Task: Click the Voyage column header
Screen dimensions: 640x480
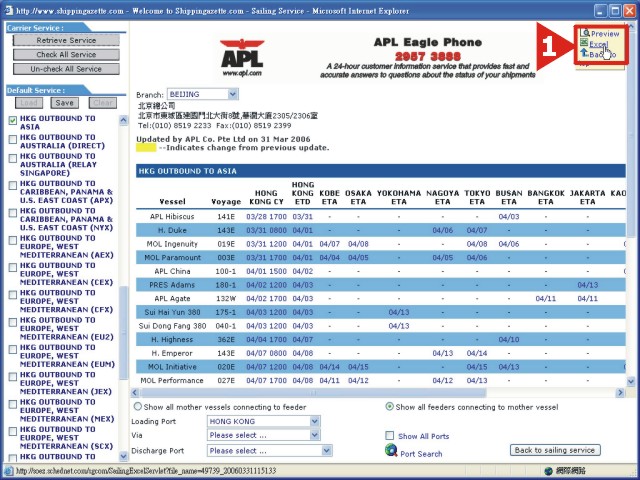Action: pos(226,202)
